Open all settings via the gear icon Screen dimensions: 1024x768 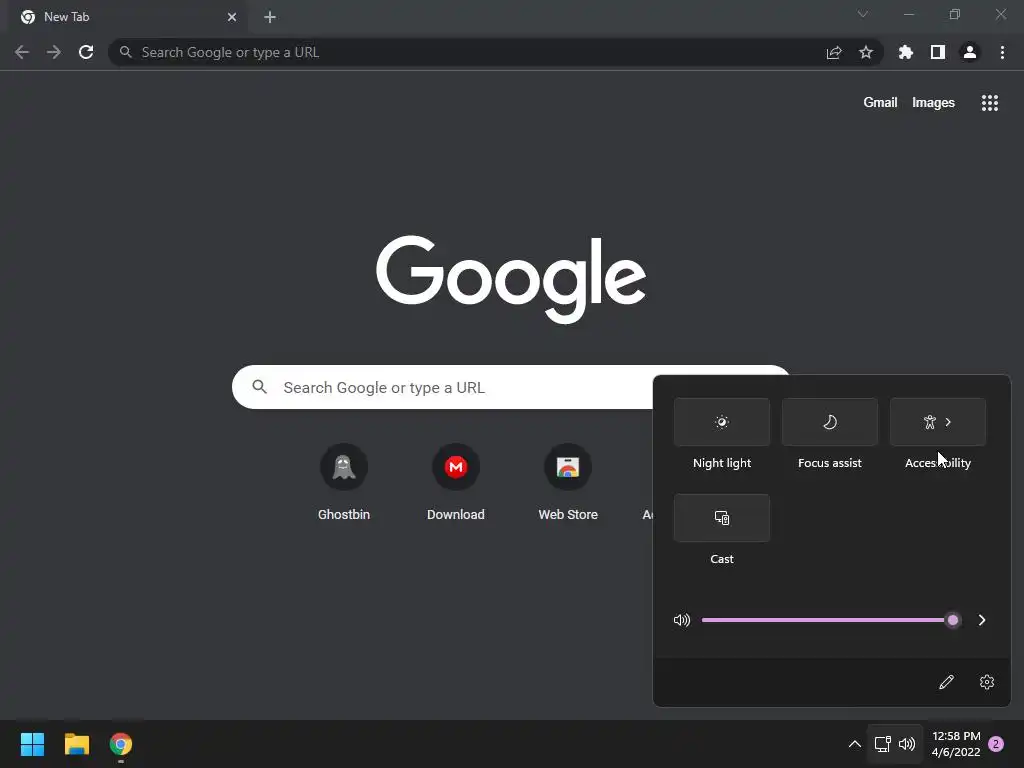click(987, 682)
